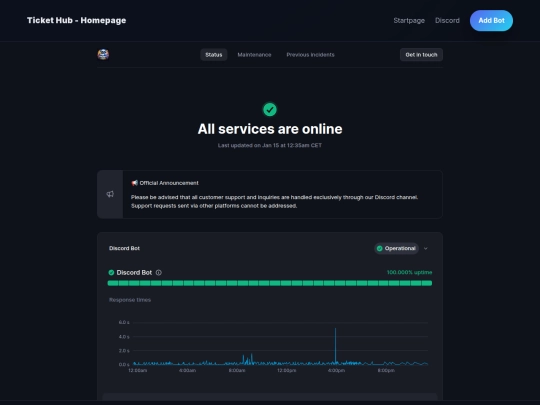Click the Ticket Hub - Homepage title

76,20
